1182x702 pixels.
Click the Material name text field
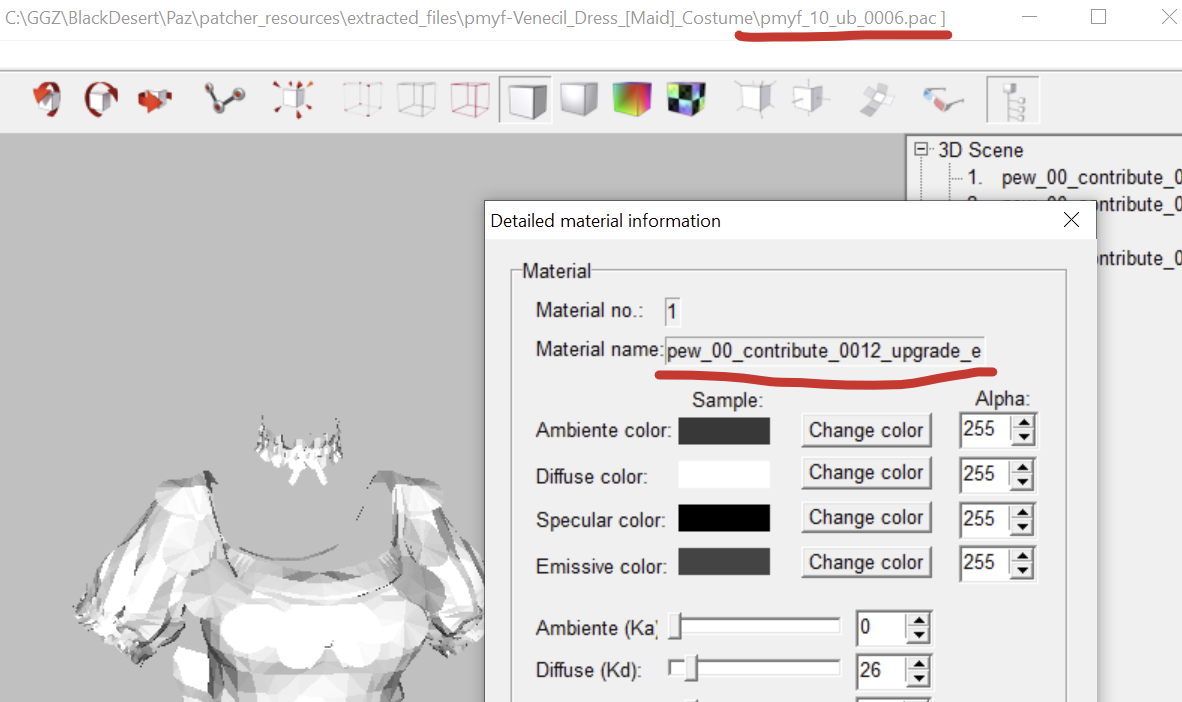[824, 351]
